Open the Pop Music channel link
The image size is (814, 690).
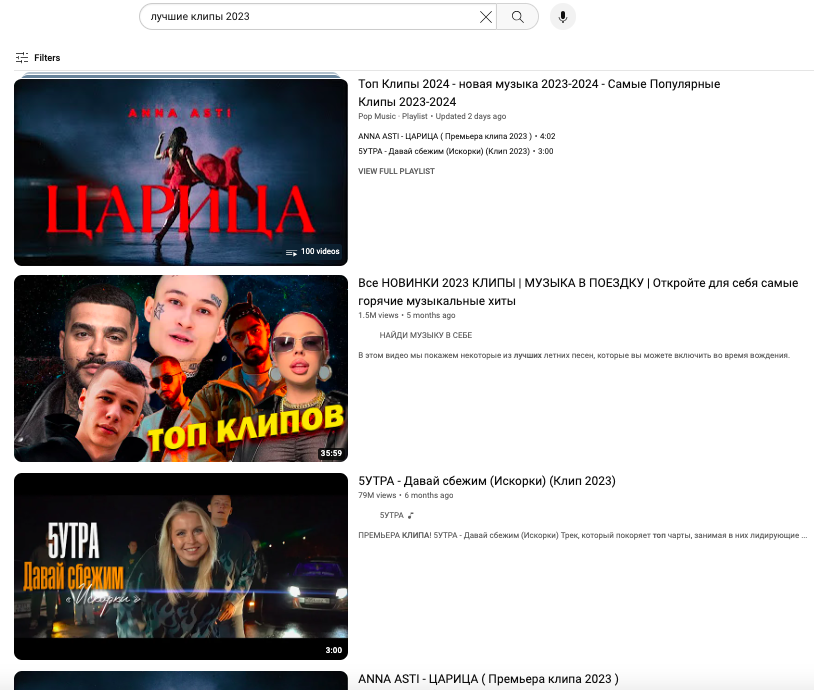(x=377, y=116)
